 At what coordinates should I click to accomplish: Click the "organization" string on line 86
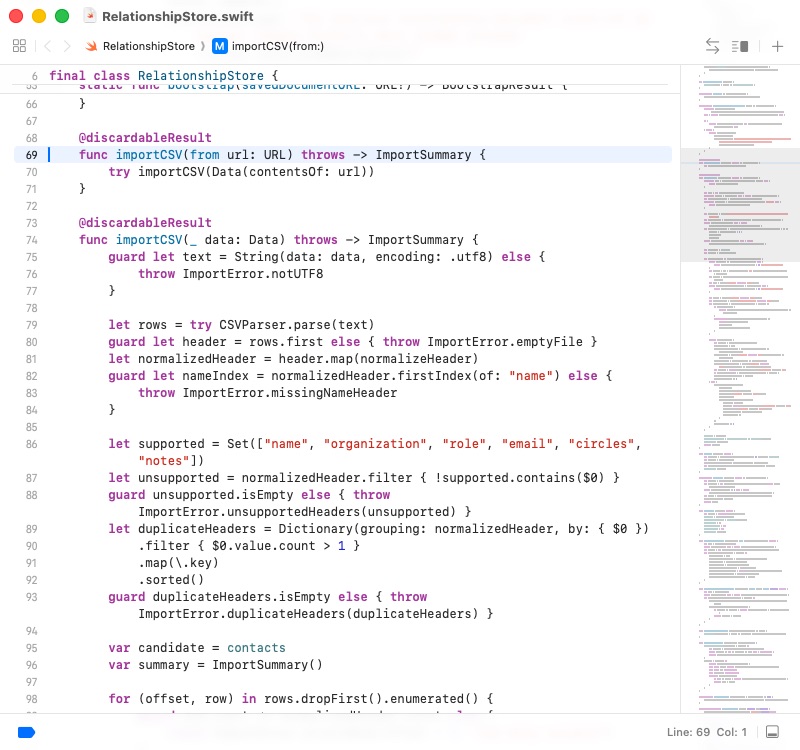(x=374, y=444)
